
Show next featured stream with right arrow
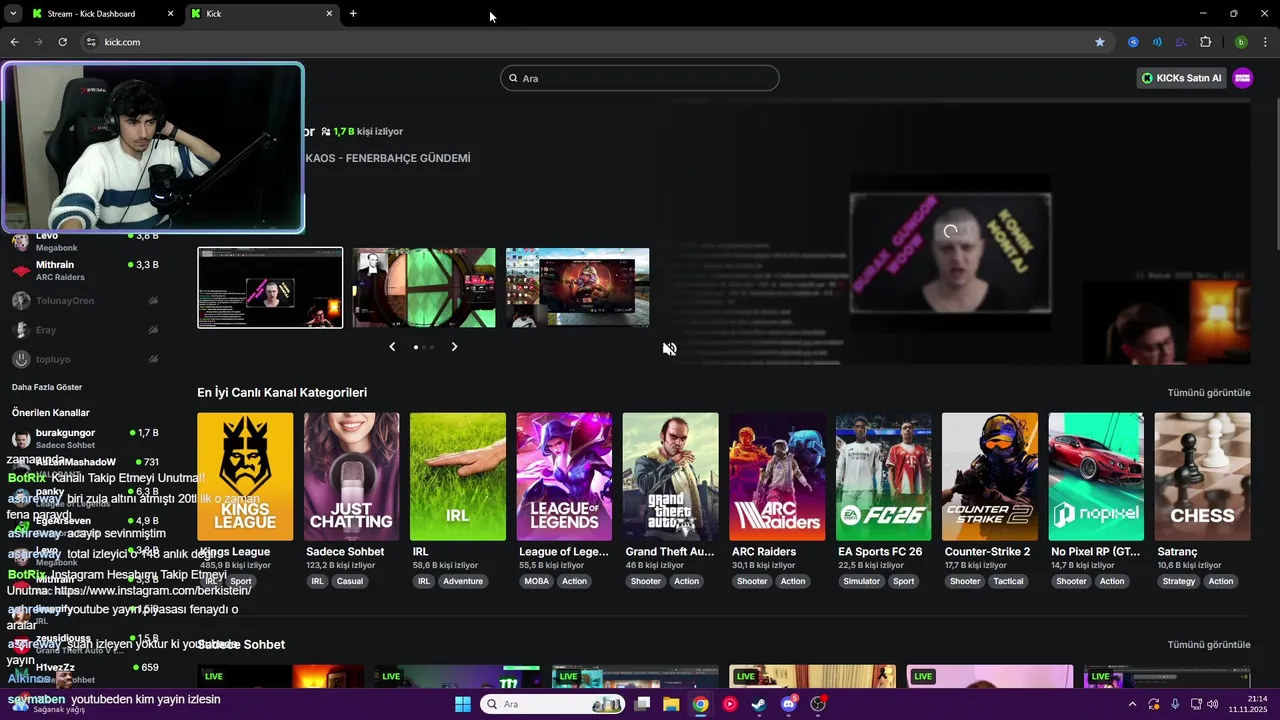(x=454, y=347)
